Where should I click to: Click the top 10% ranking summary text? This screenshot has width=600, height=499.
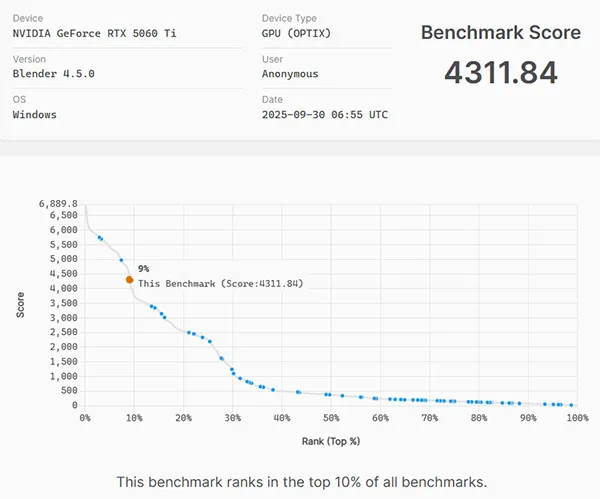(301, 482)
